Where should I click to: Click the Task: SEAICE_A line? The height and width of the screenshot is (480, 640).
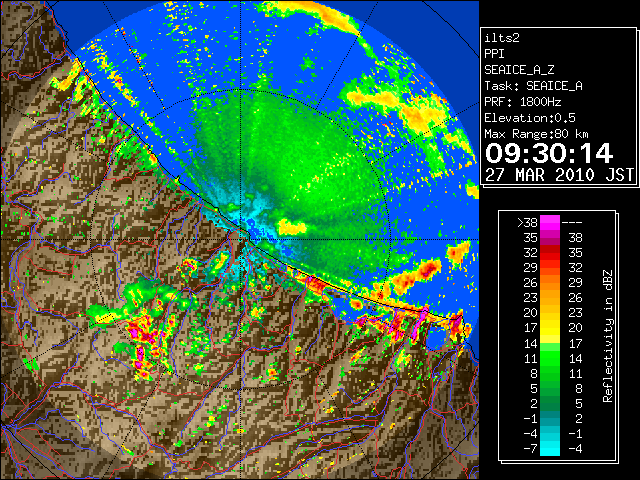[x=533, y=86]
